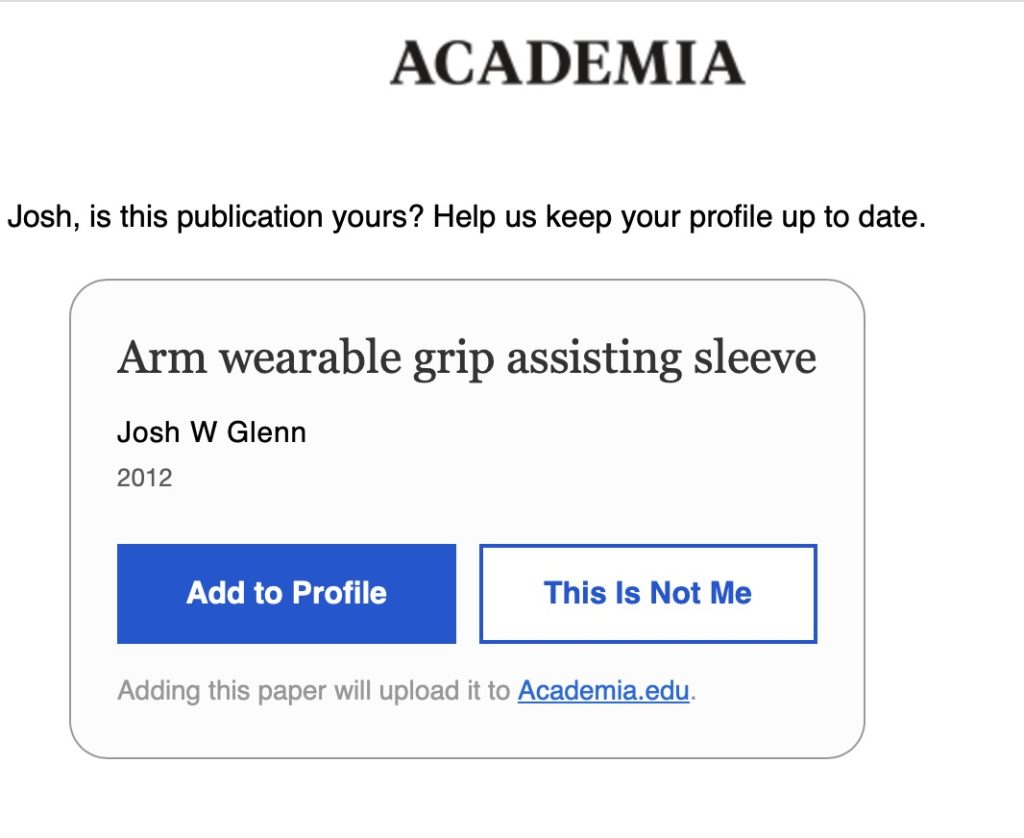This screenshot has width=1024, height=838.
Task: Click the word 'Not' on outlined button
Action: [x=675, y=593]
